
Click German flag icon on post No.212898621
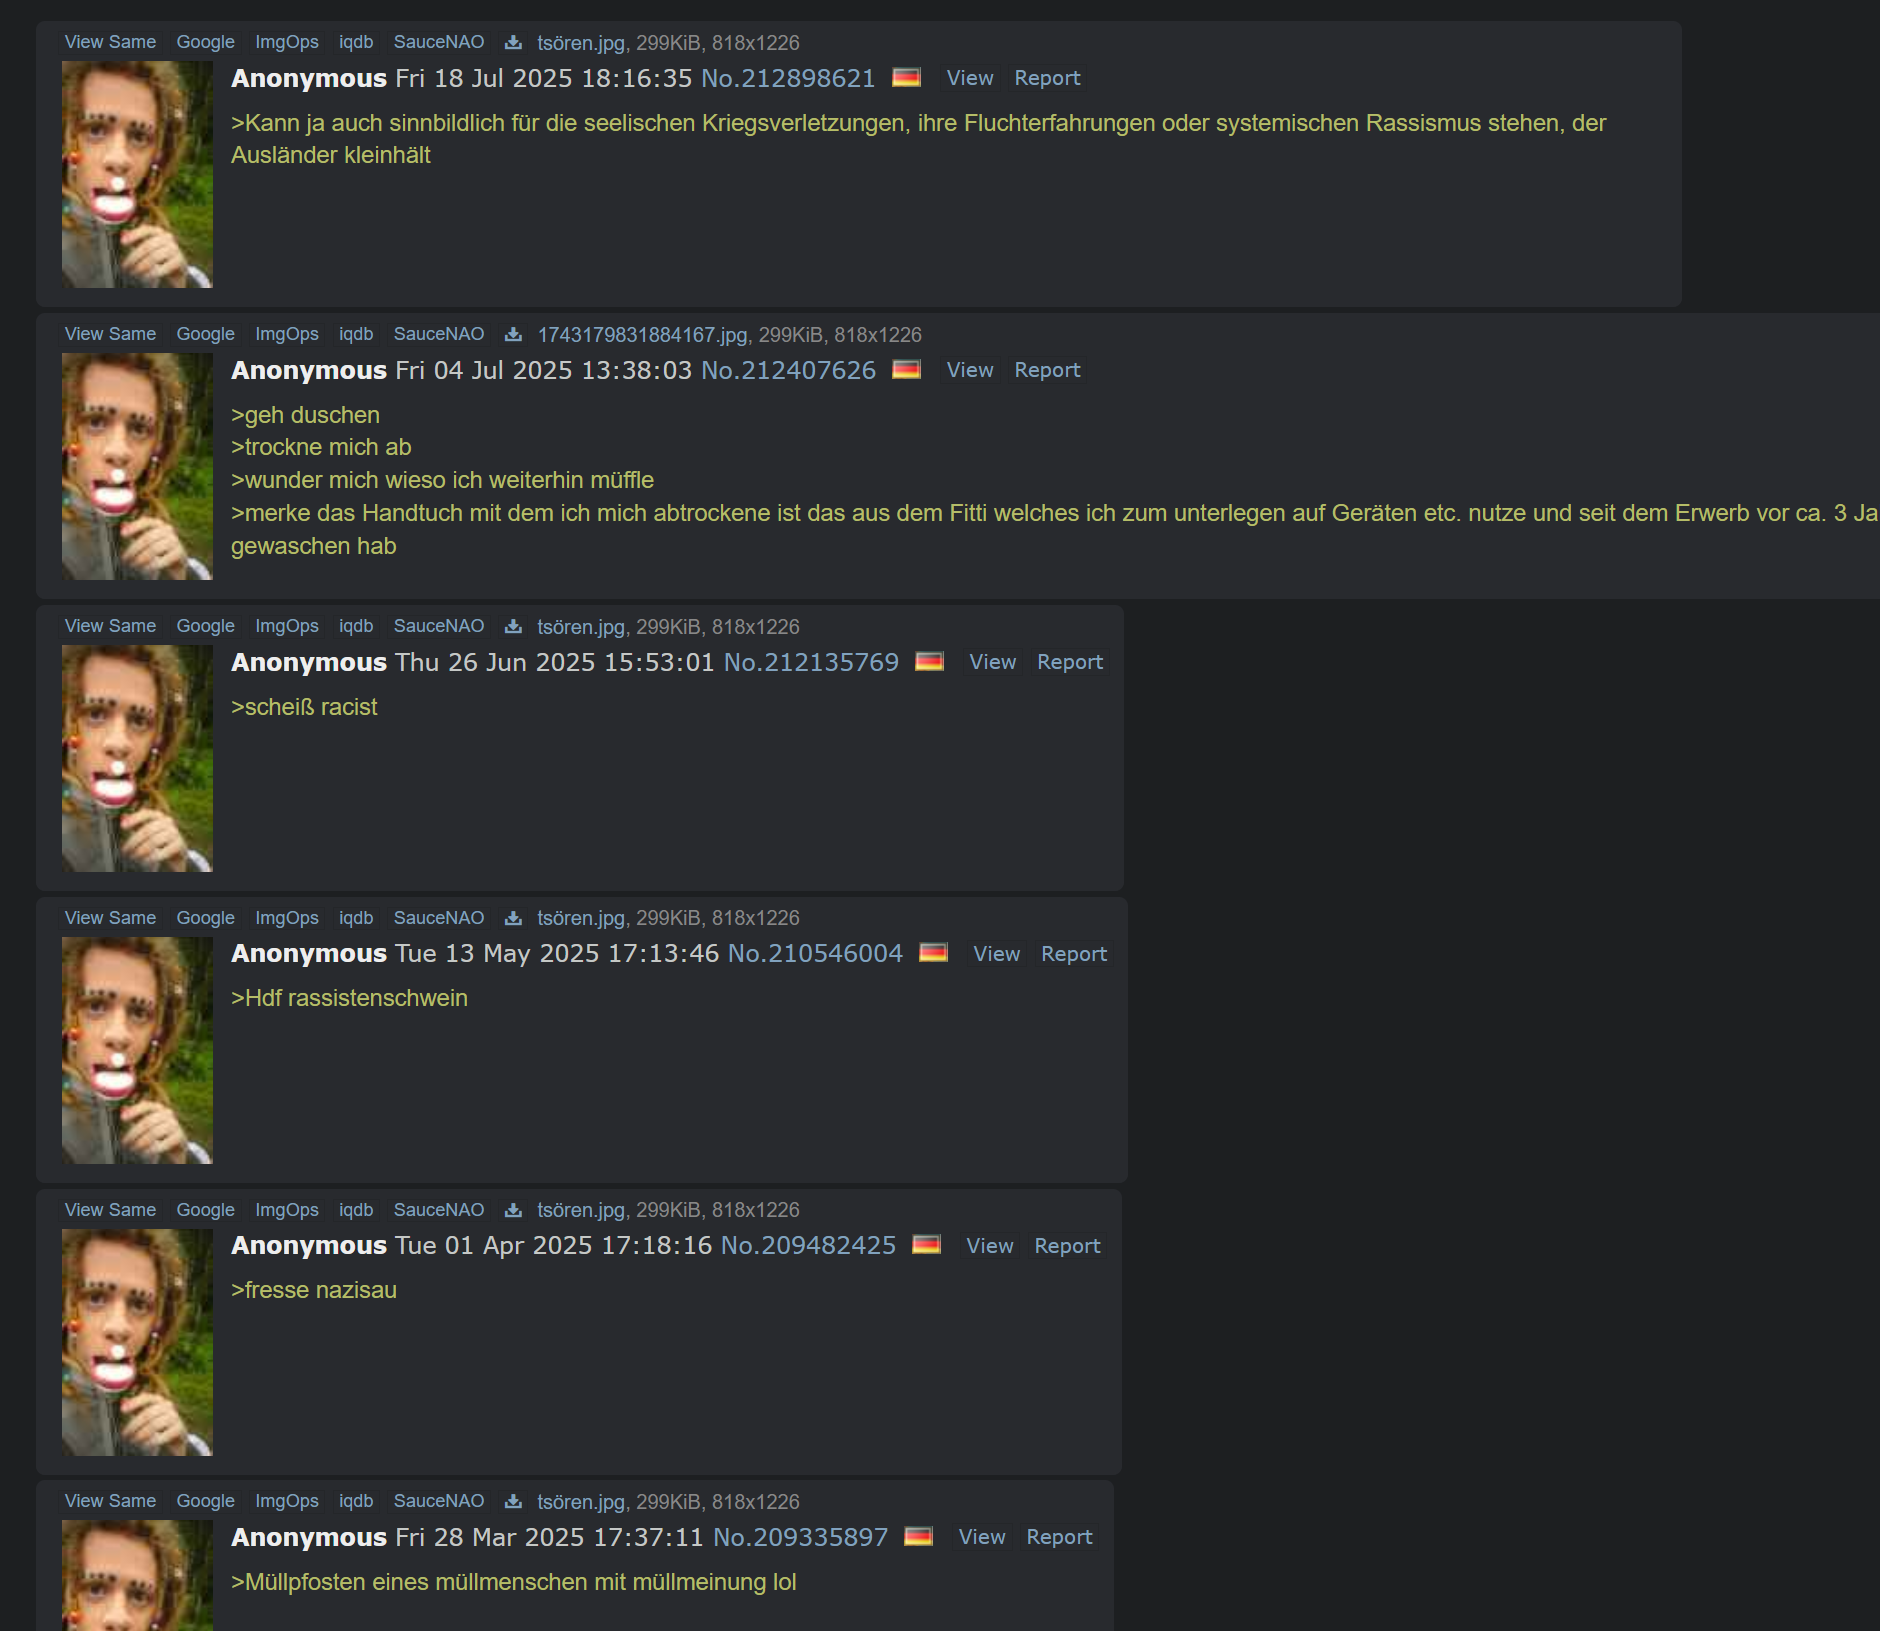tap(906, 77)
